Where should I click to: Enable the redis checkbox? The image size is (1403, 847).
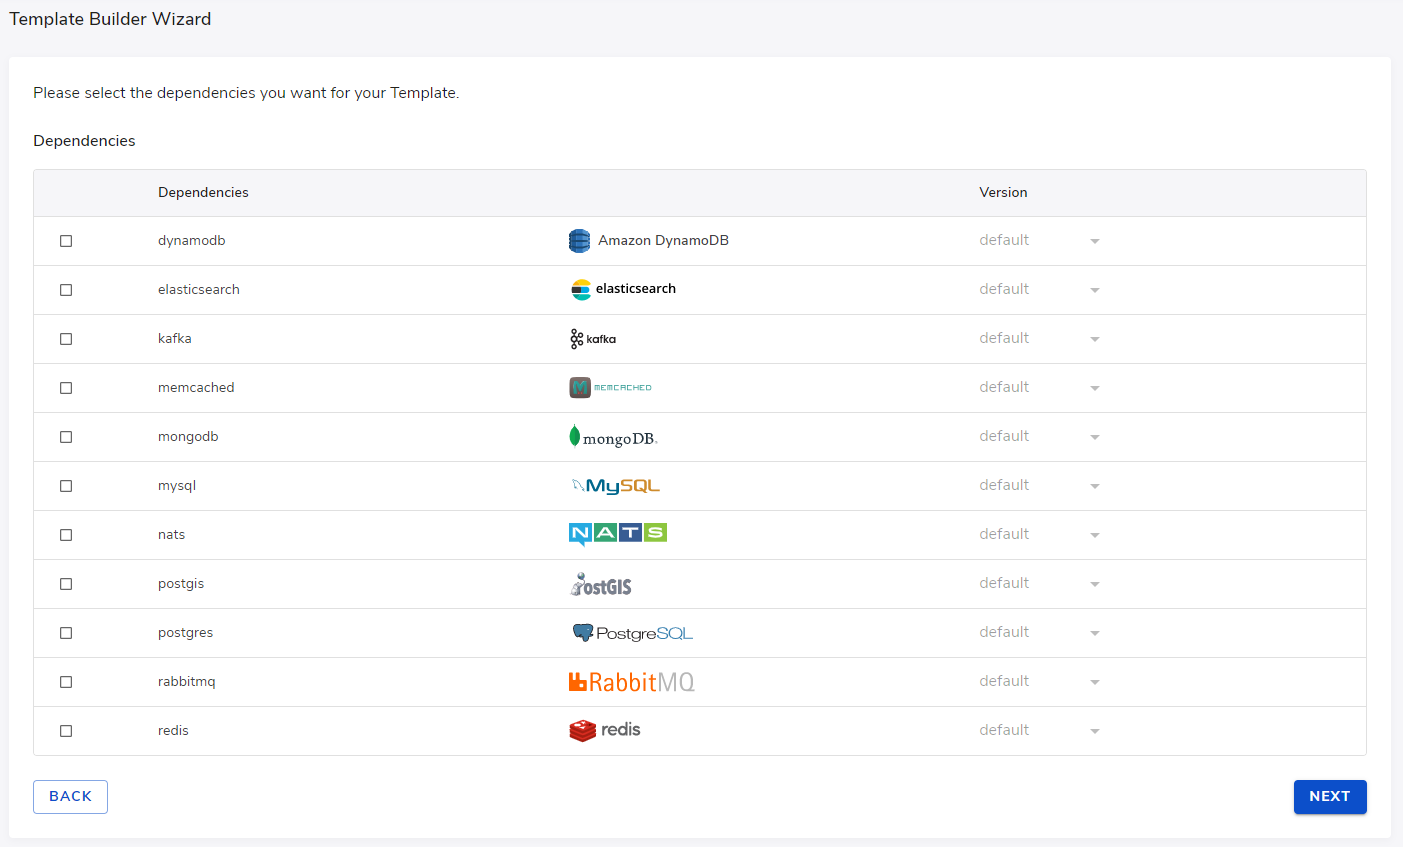click(66, 731)
